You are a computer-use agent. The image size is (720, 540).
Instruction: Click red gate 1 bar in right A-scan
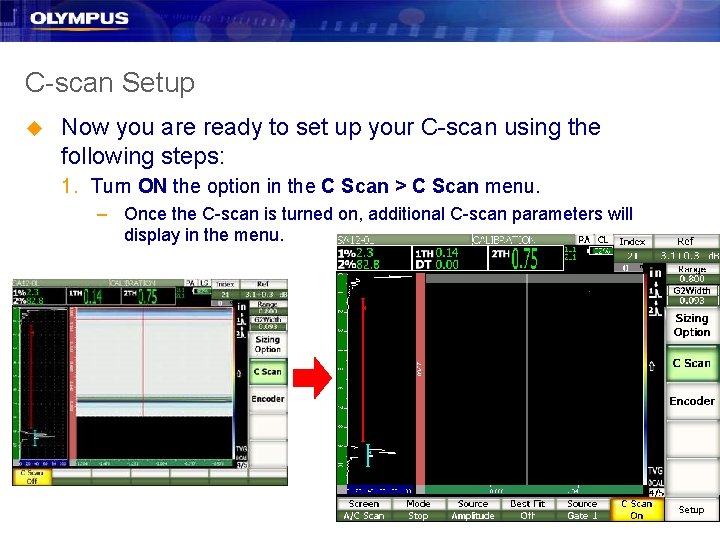pyautogui.click(x=363, y=370)
